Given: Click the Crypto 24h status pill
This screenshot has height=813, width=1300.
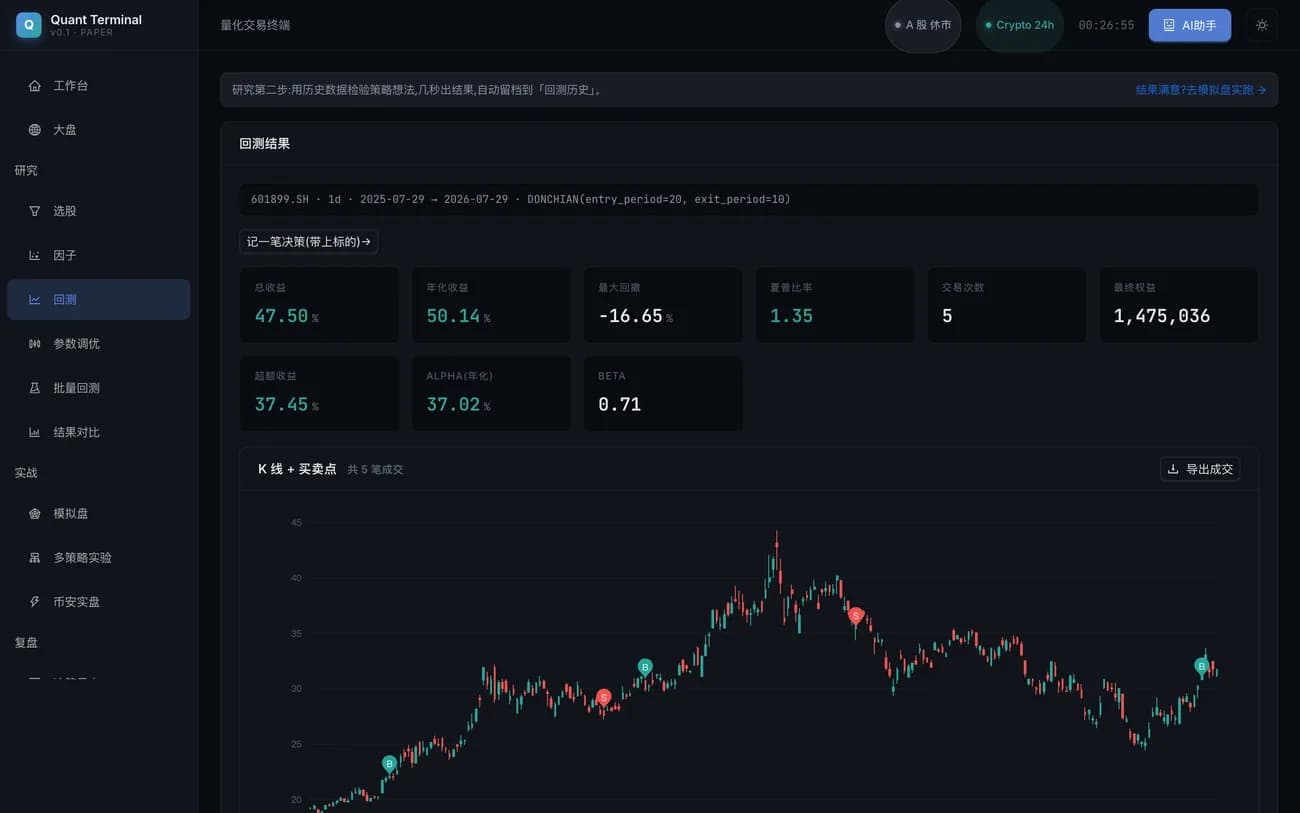Looking at the screenshot, I should (x=1020, y=25).
